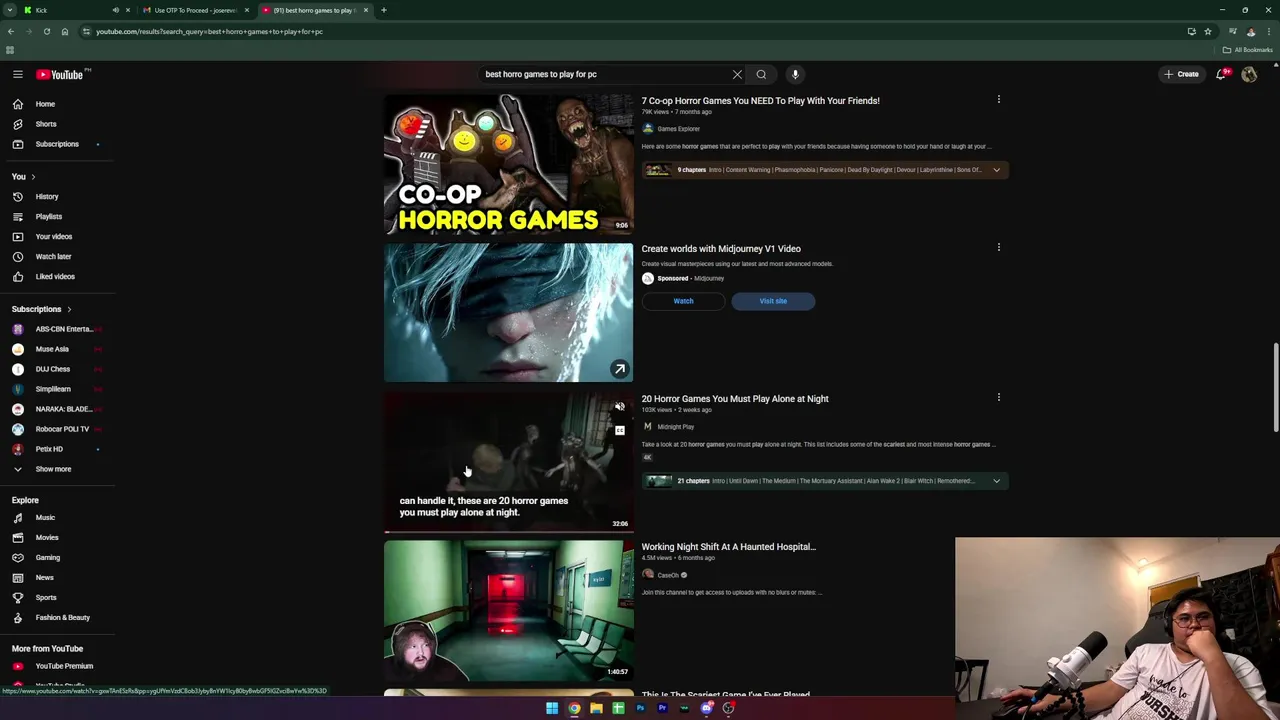Open Home in the sidebar

pos(45,104)
